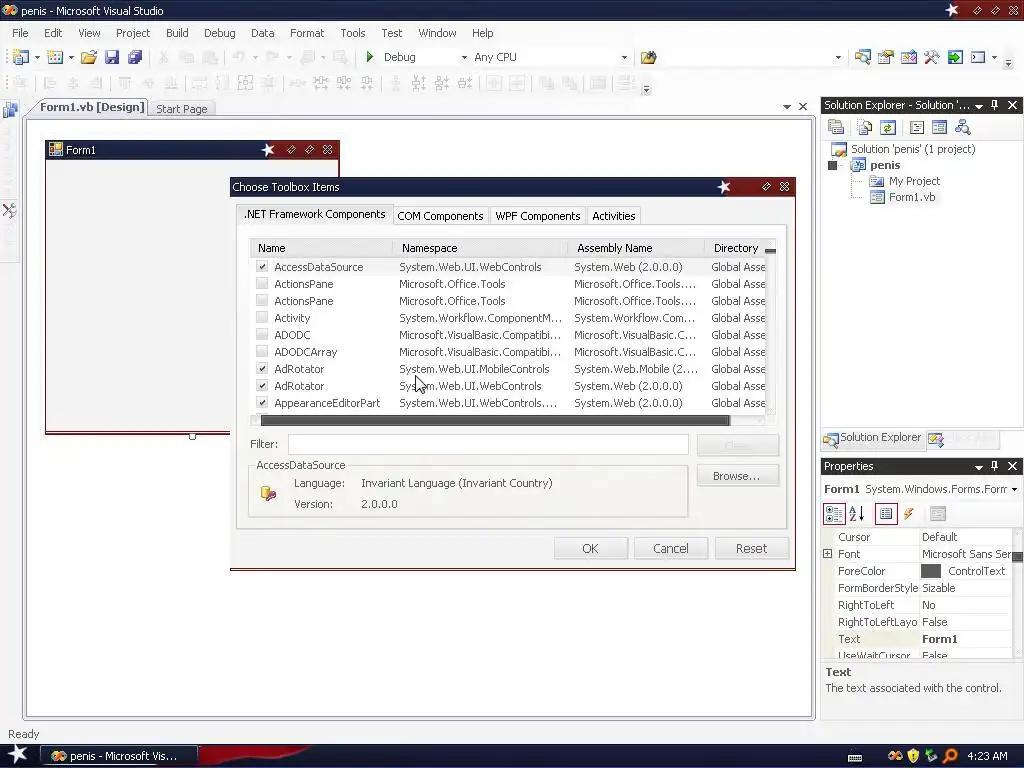This screenshot has width=1024, height=768.
Task: Expand the Font property
Action: tap(827, 554)
